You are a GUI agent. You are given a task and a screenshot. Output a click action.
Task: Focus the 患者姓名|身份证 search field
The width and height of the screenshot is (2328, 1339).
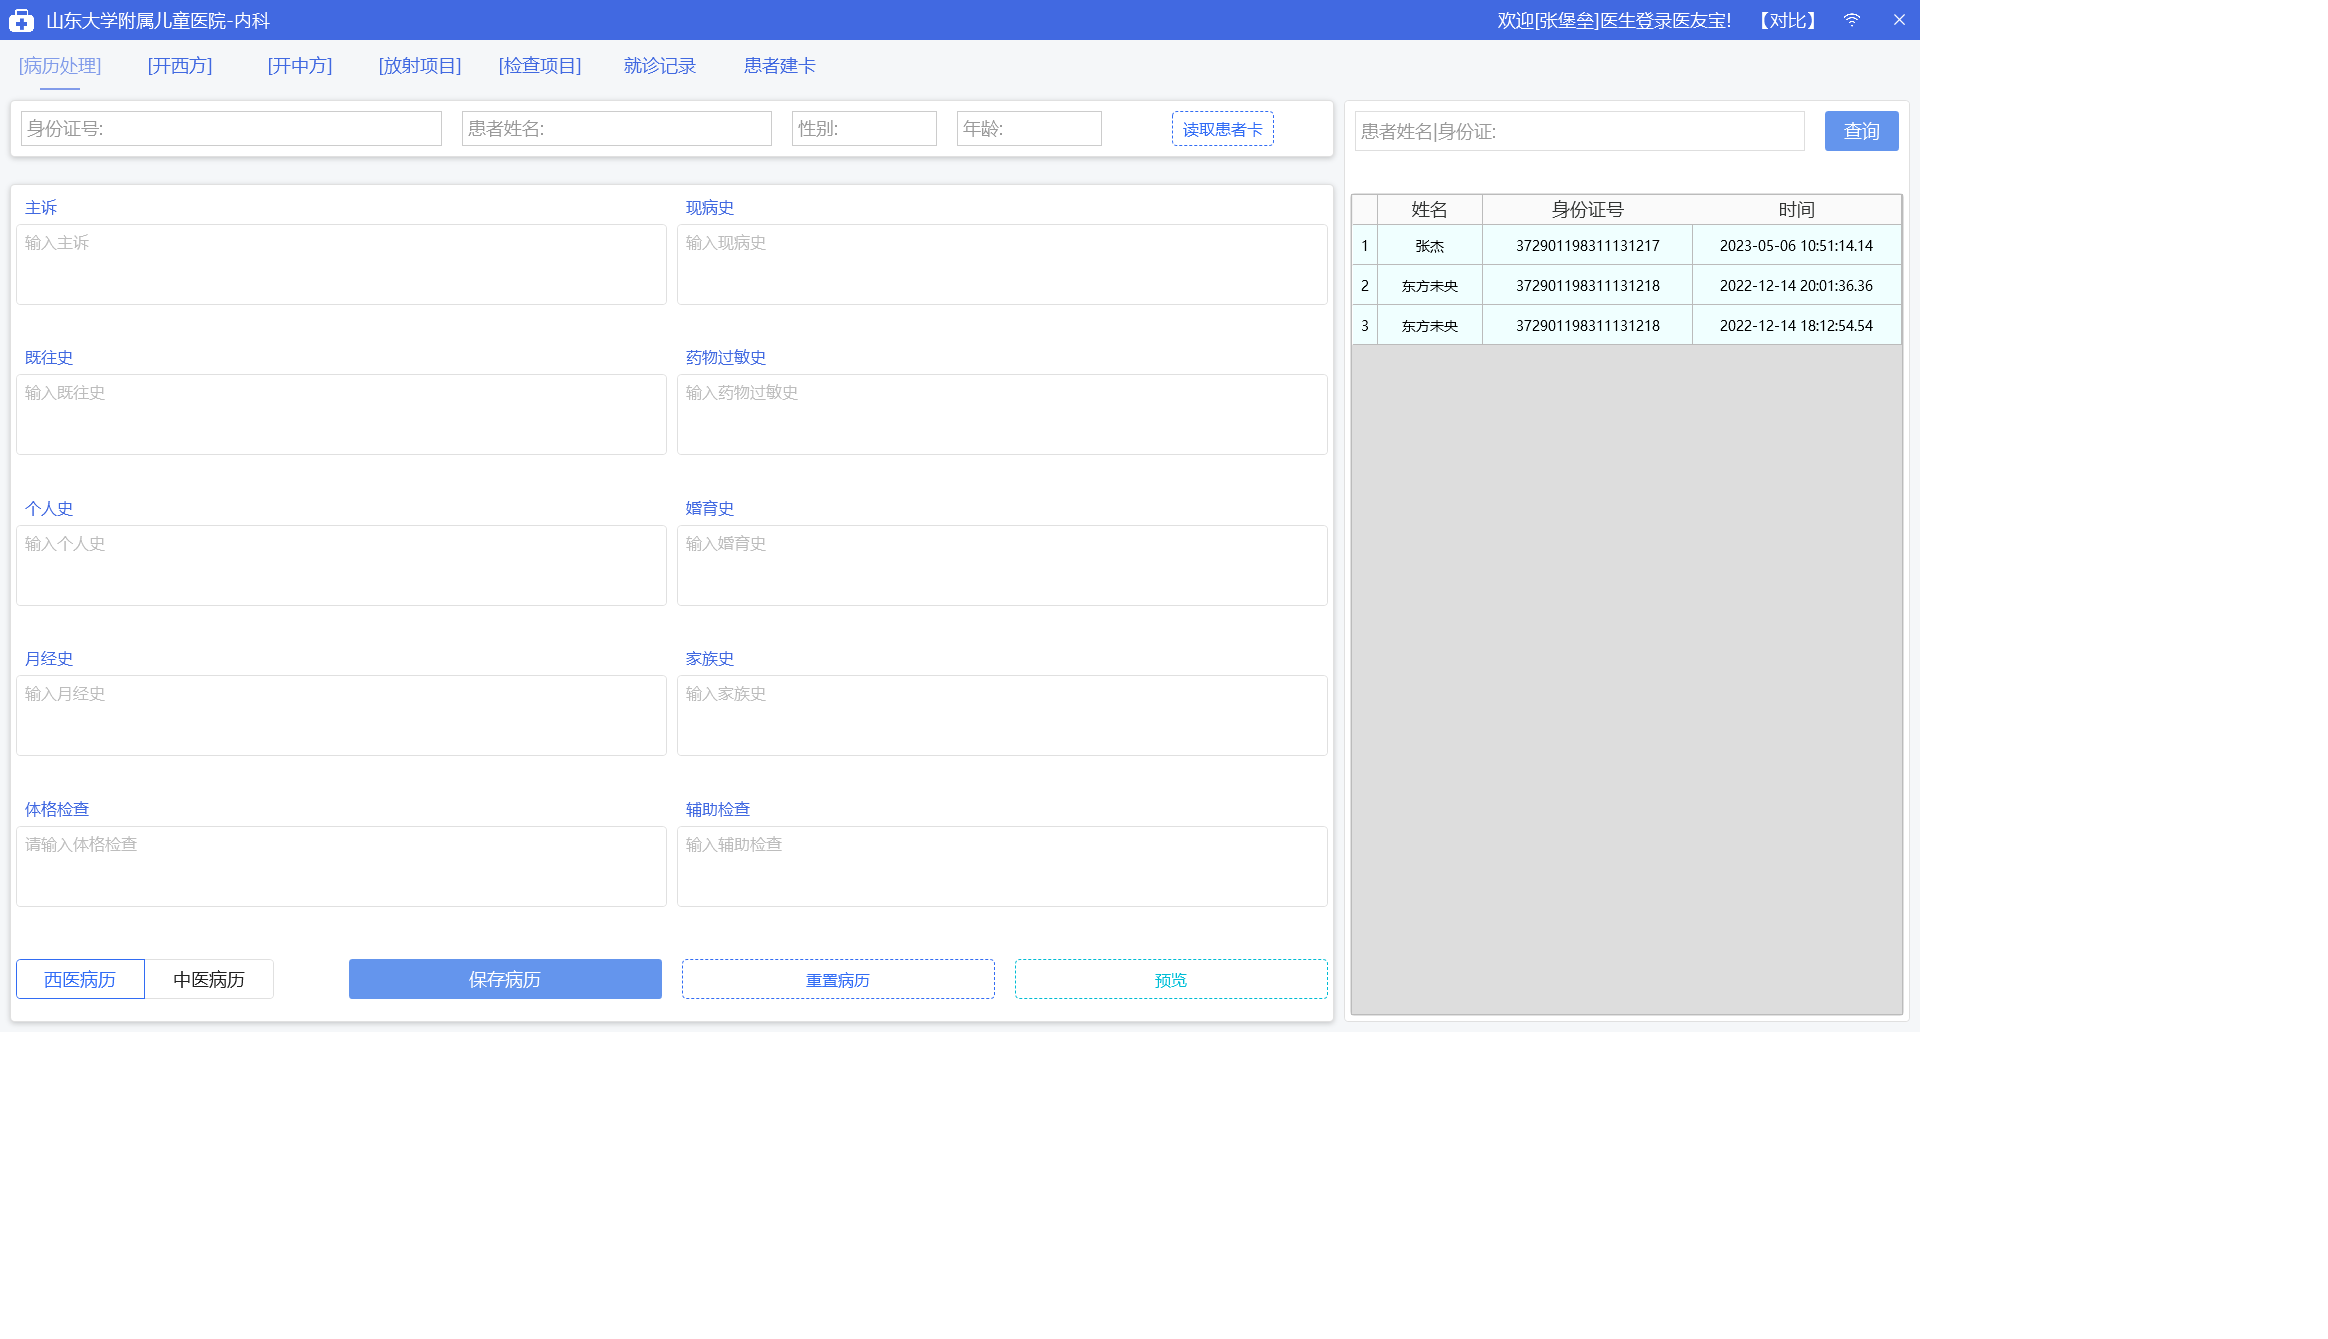1580,131
